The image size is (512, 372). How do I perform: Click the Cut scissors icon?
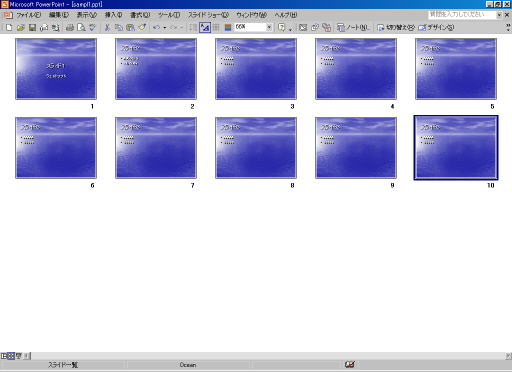coord(107,27)
